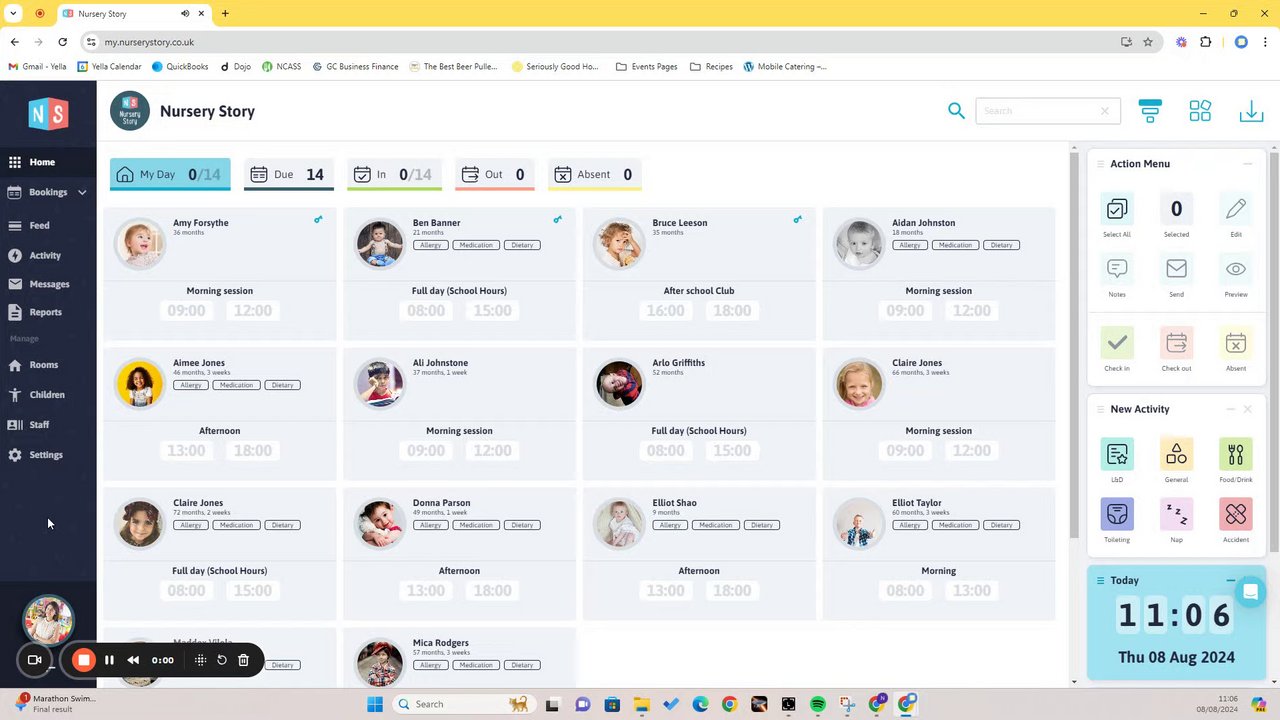This screenshot has width=1280, height=720.
Task: Pause the screen recording
Action: click(x=109, y=660)
